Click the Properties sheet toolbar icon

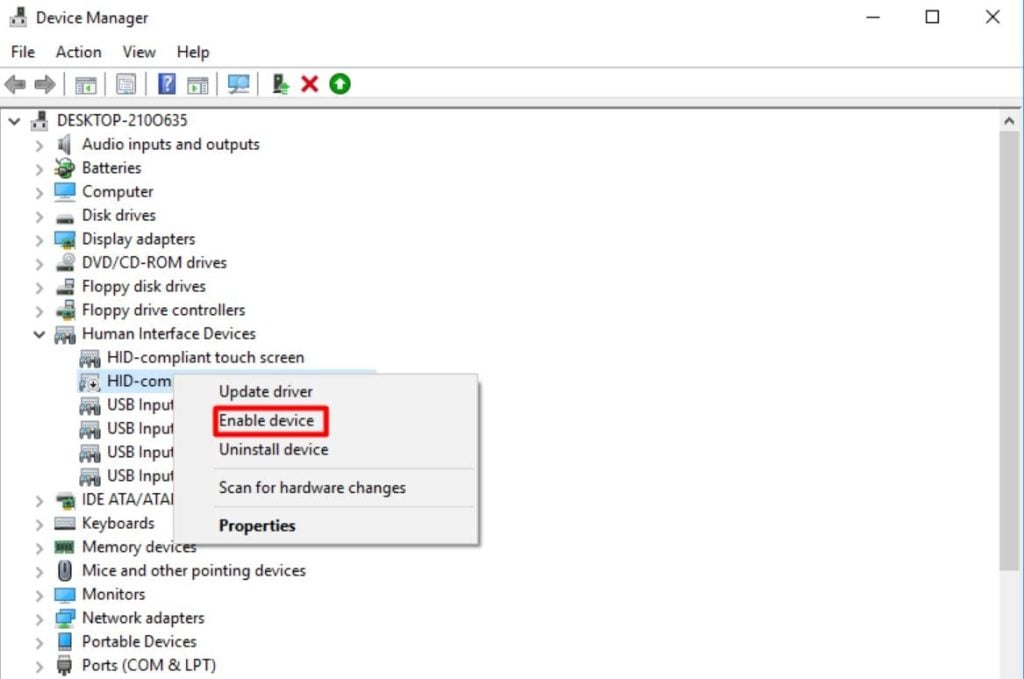click(x=126, y=84)
